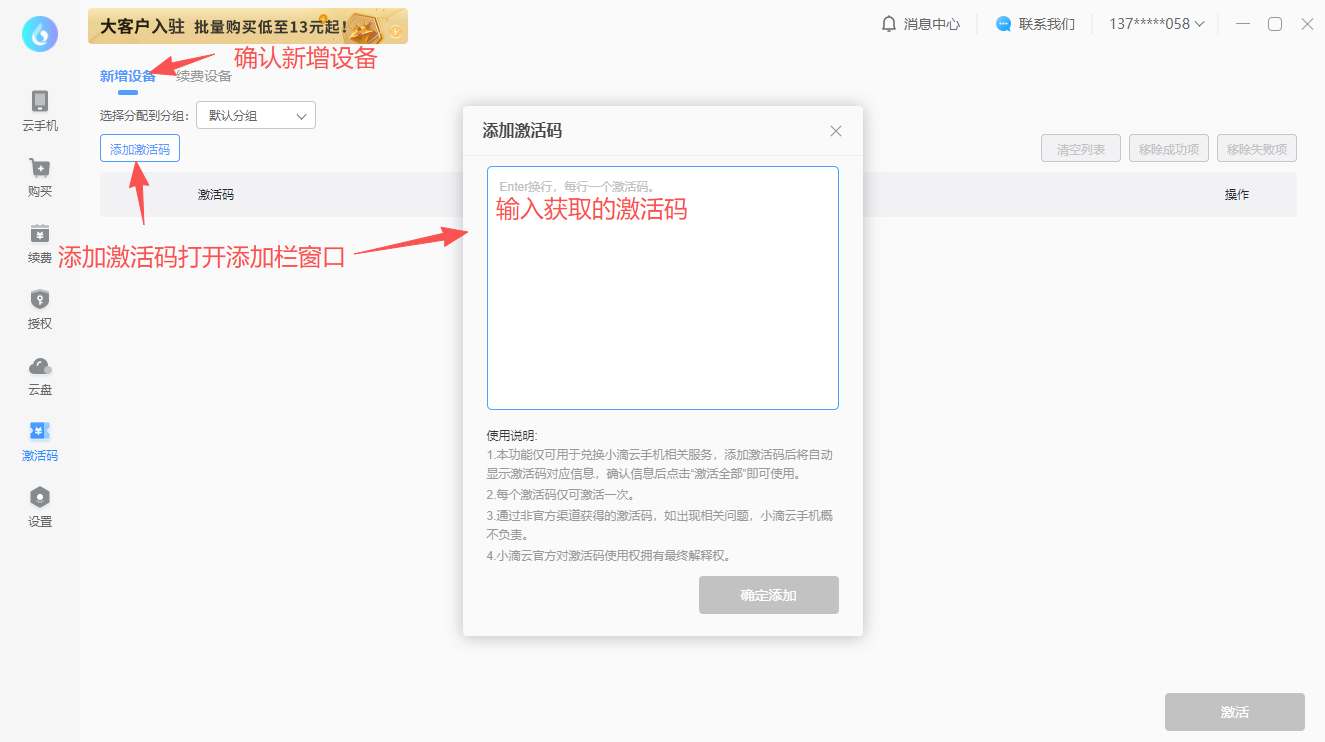The width and height of the screenshot is (1325, 742).
Task: Expand the 默认分组 group dropdown
Action: pyautogui.click(x=256, y=116)
